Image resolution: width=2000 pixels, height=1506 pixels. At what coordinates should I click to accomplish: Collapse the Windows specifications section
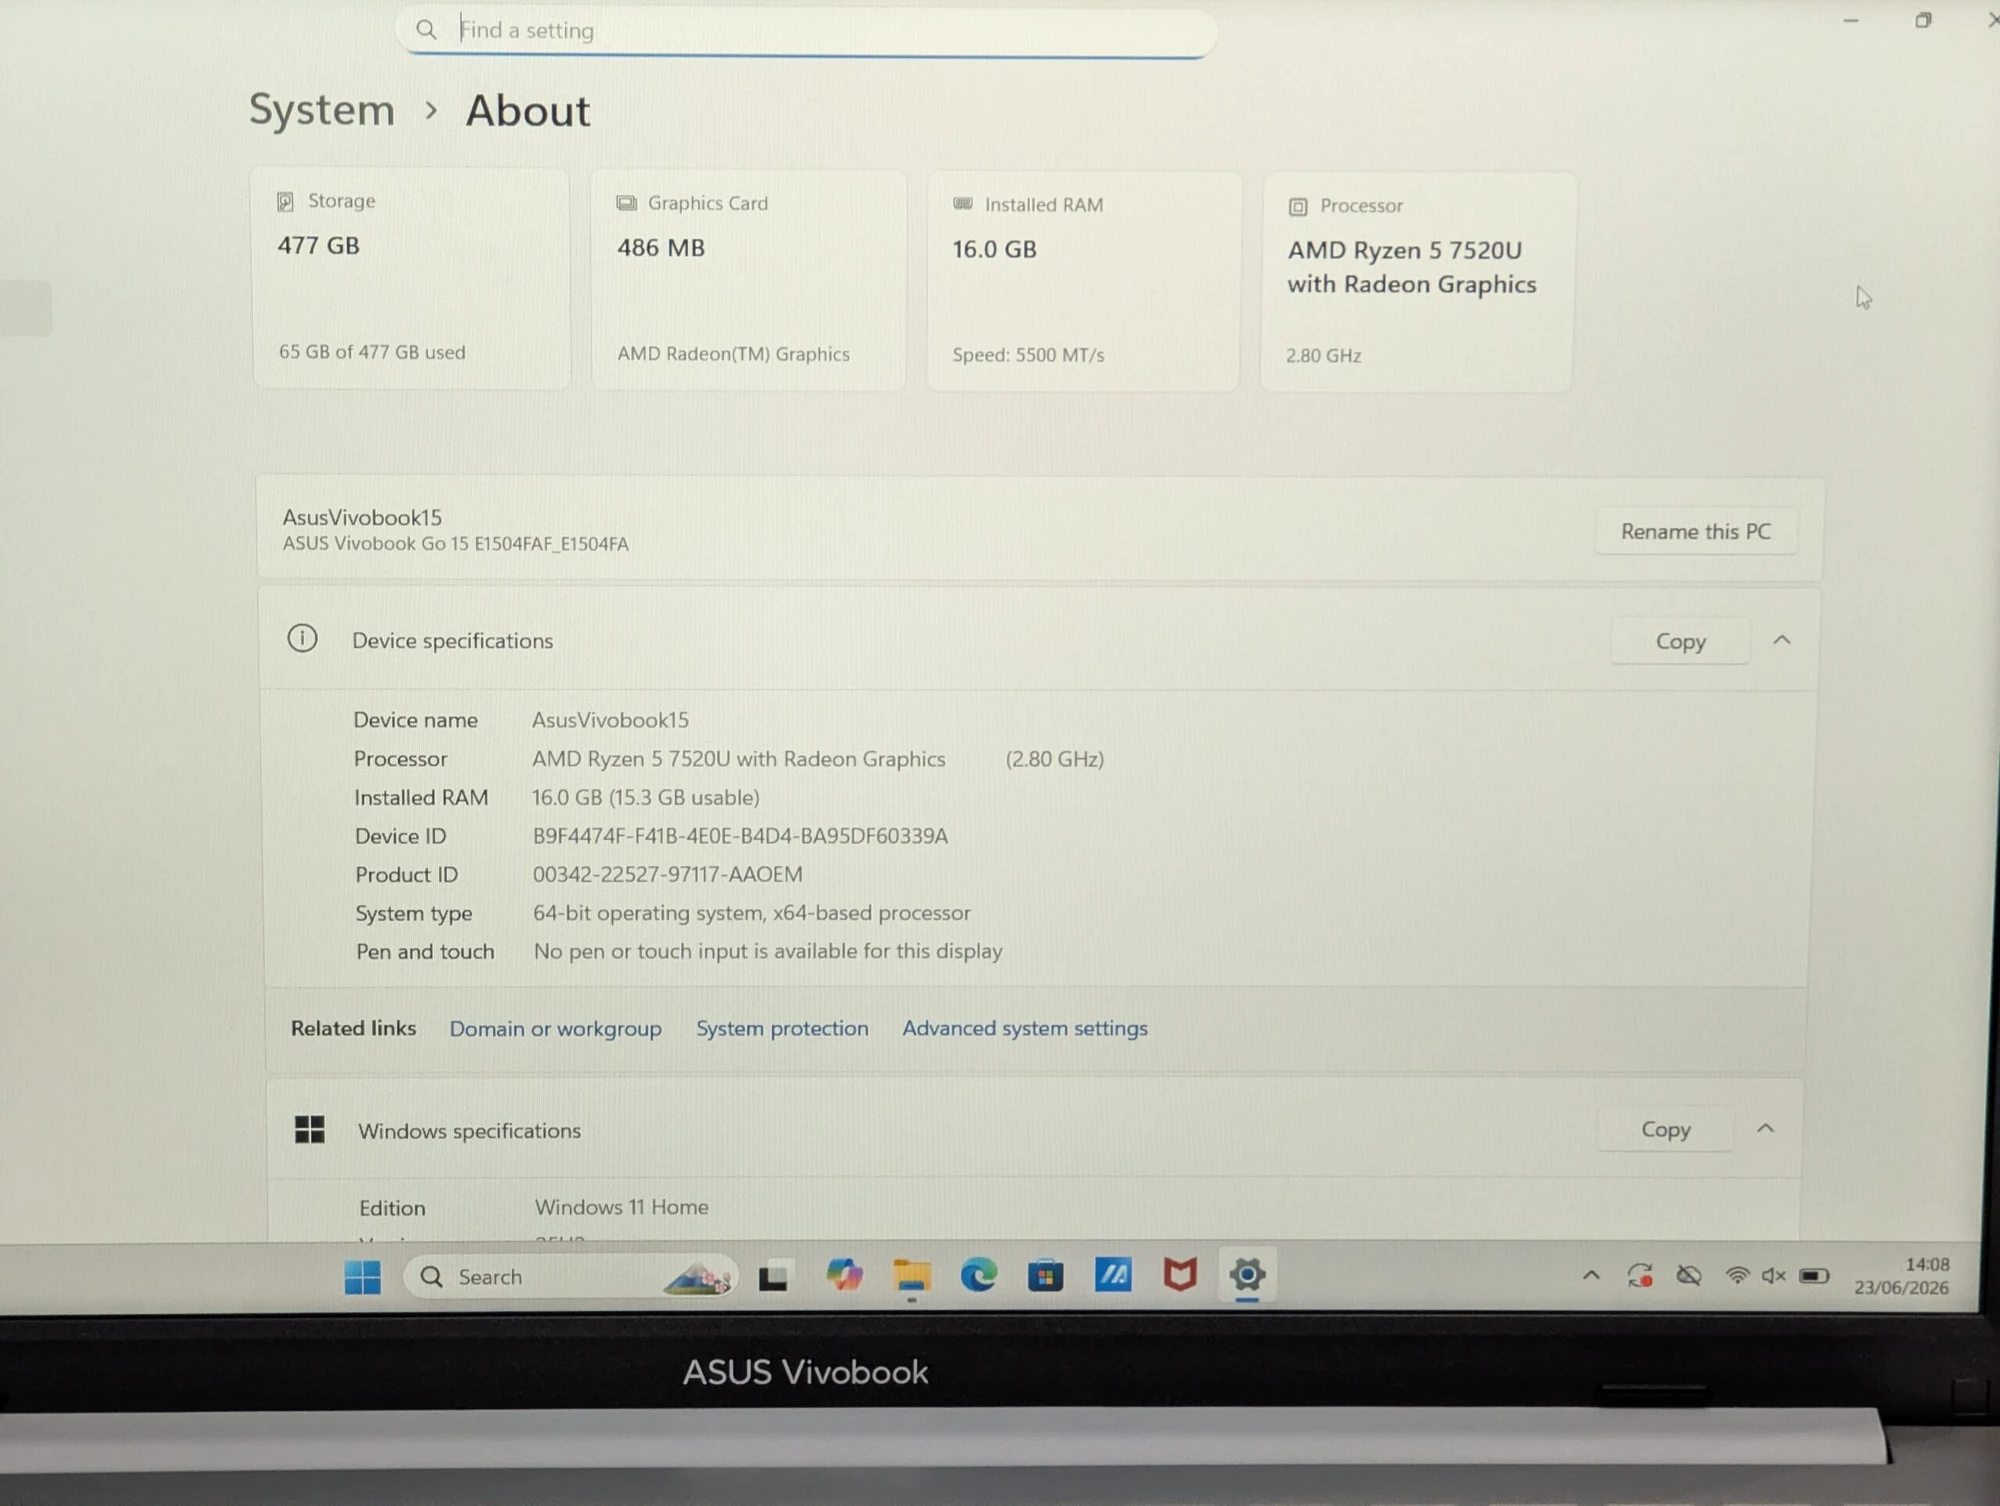[1765, 1129]
